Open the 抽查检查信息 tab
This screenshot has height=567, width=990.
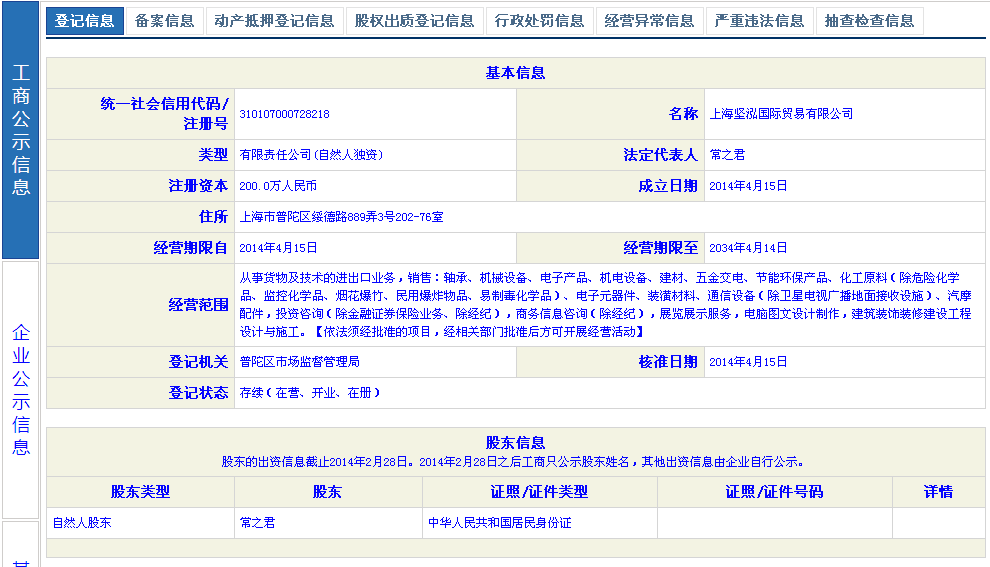pos(869,21)
